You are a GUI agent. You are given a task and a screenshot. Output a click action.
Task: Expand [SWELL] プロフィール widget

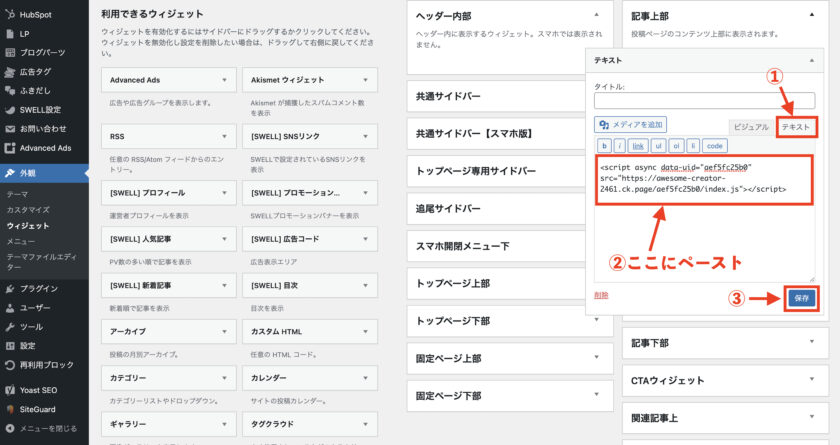pos(224,193)
